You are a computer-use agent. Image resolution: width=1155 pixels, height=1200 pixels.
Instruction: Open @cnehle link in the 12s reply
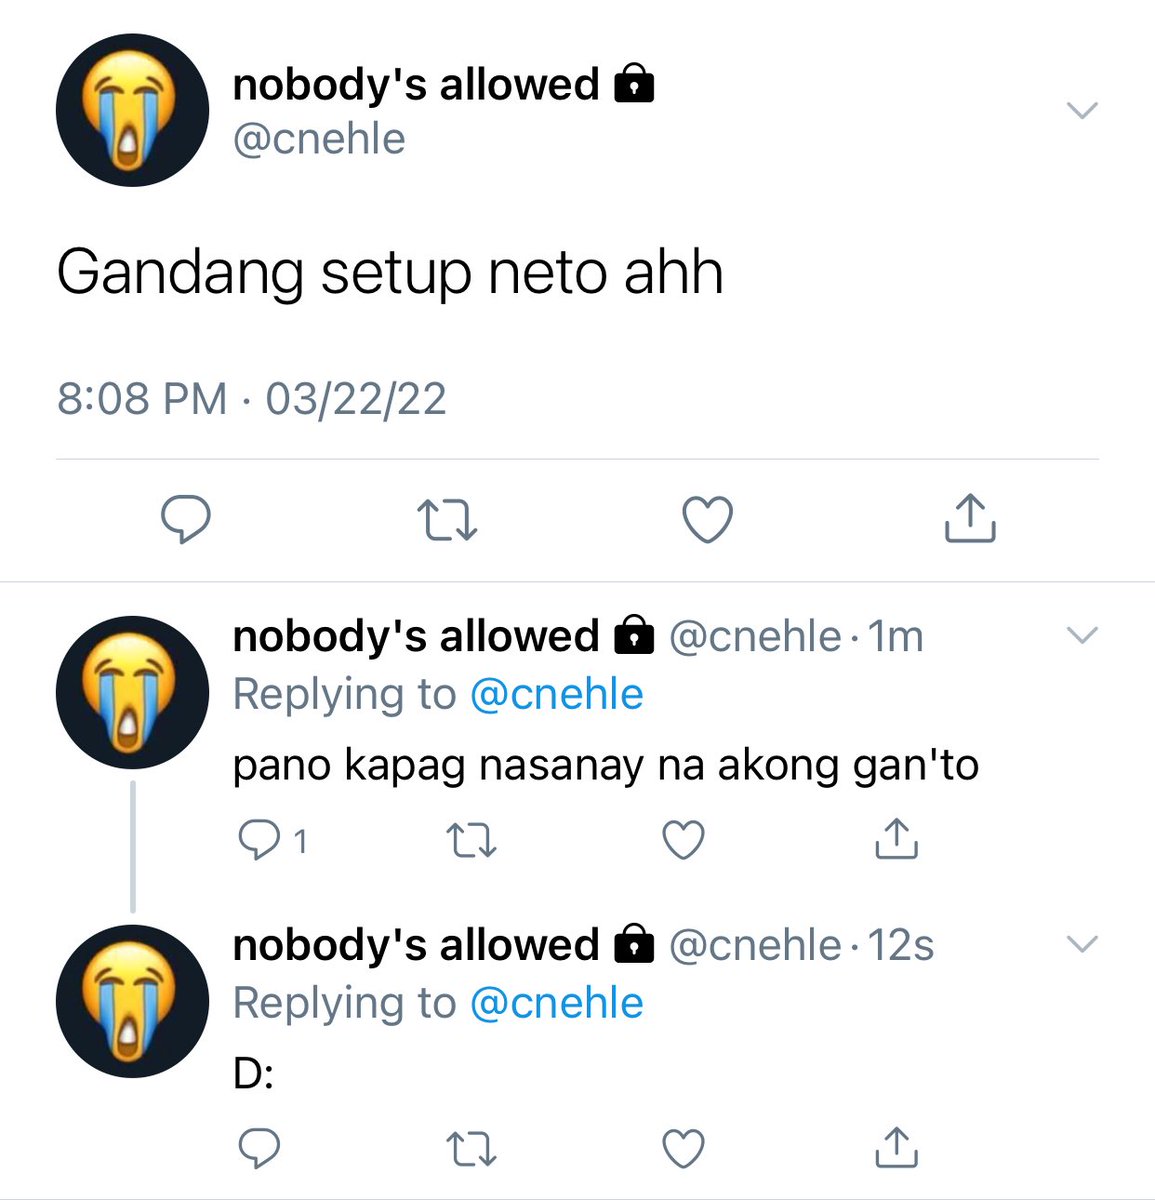556,1003
